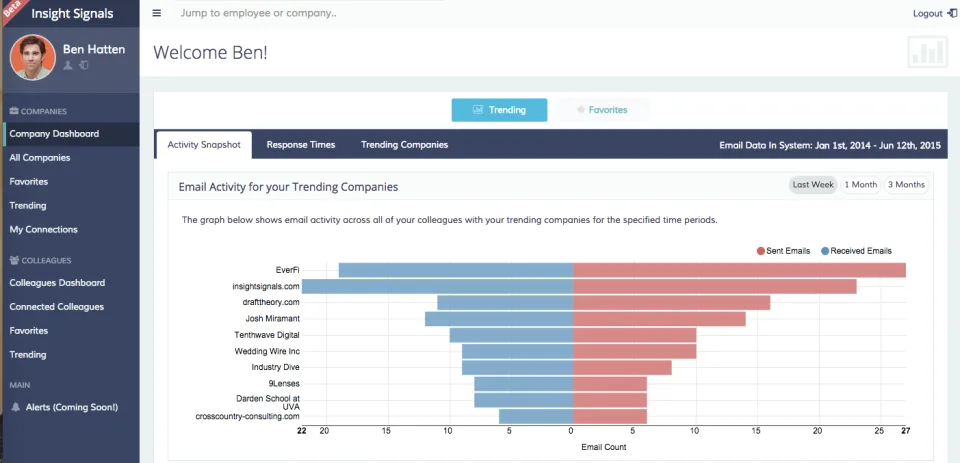
Task: Click the 9Lenses chart label
Action: (x=284, y=384)
